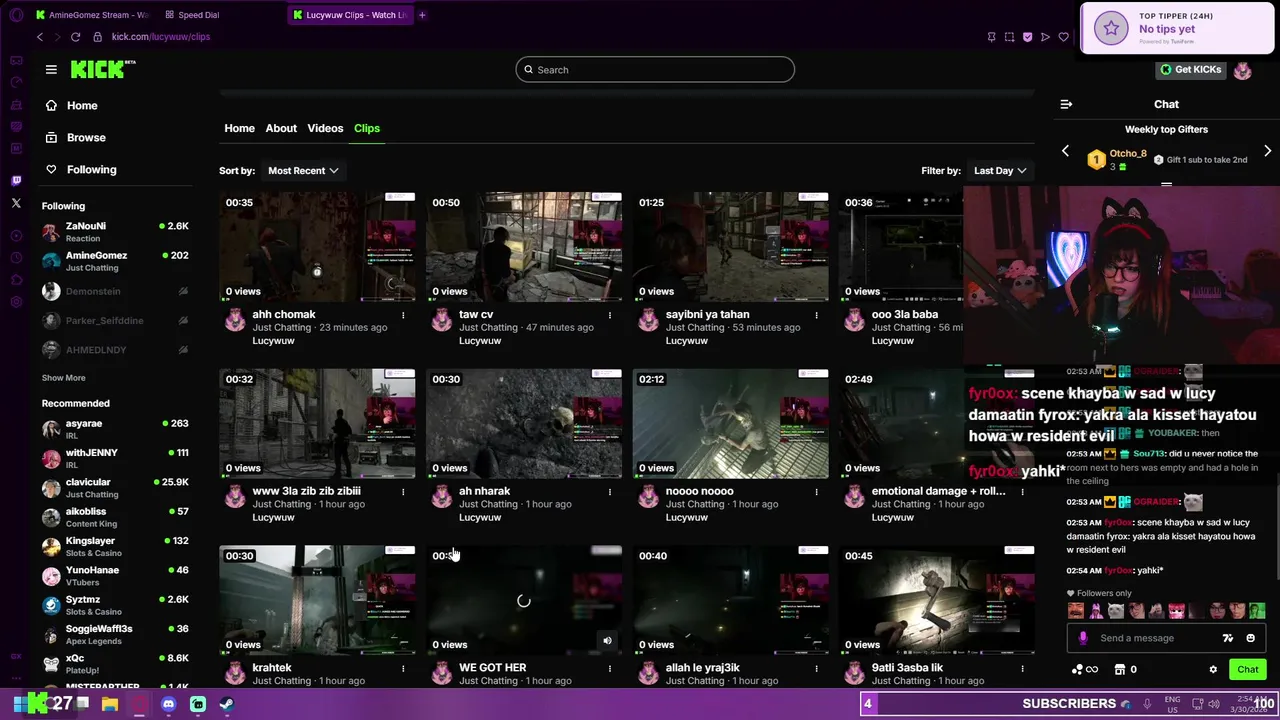Image resolution: width=1280 pixels, height=720 pixels.
Task: Open X in browser sidebar
Action: point(16,203)
